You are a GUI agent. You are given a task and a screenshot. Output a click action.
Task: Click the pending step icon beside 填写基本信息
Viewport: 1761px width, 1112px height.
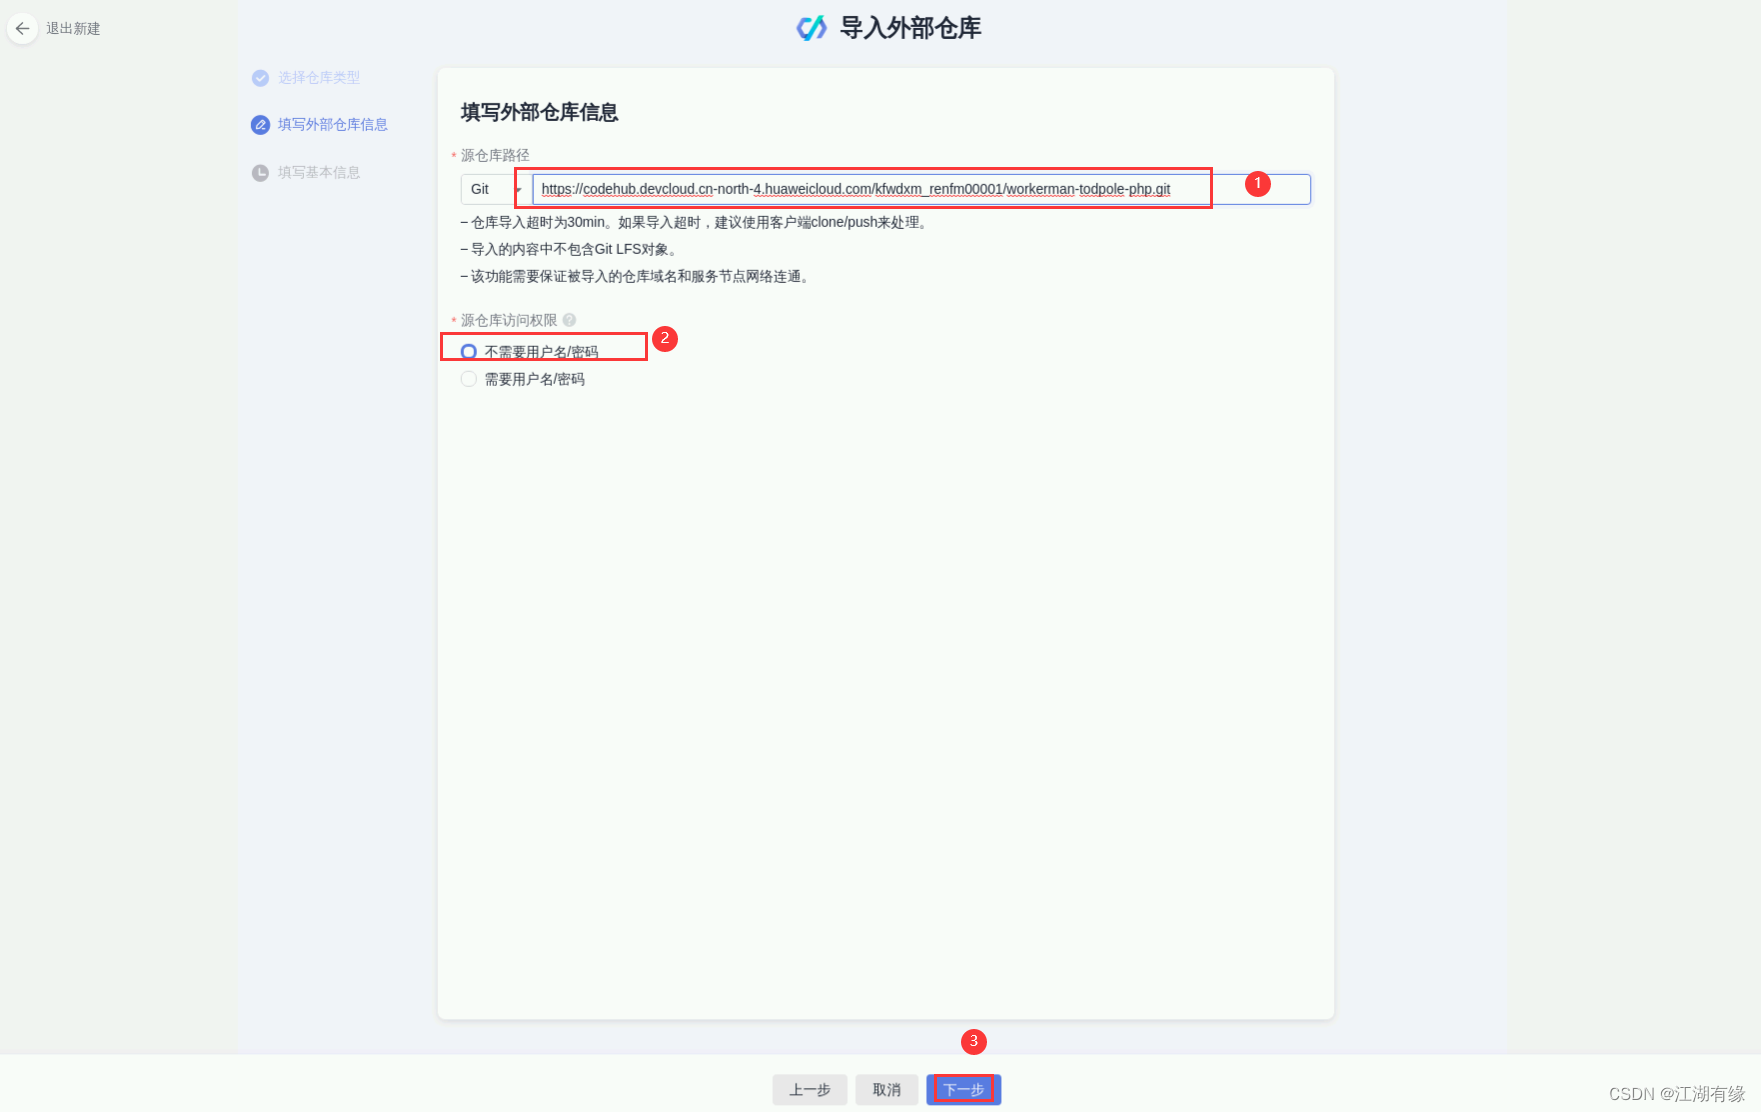coord(259,172)
